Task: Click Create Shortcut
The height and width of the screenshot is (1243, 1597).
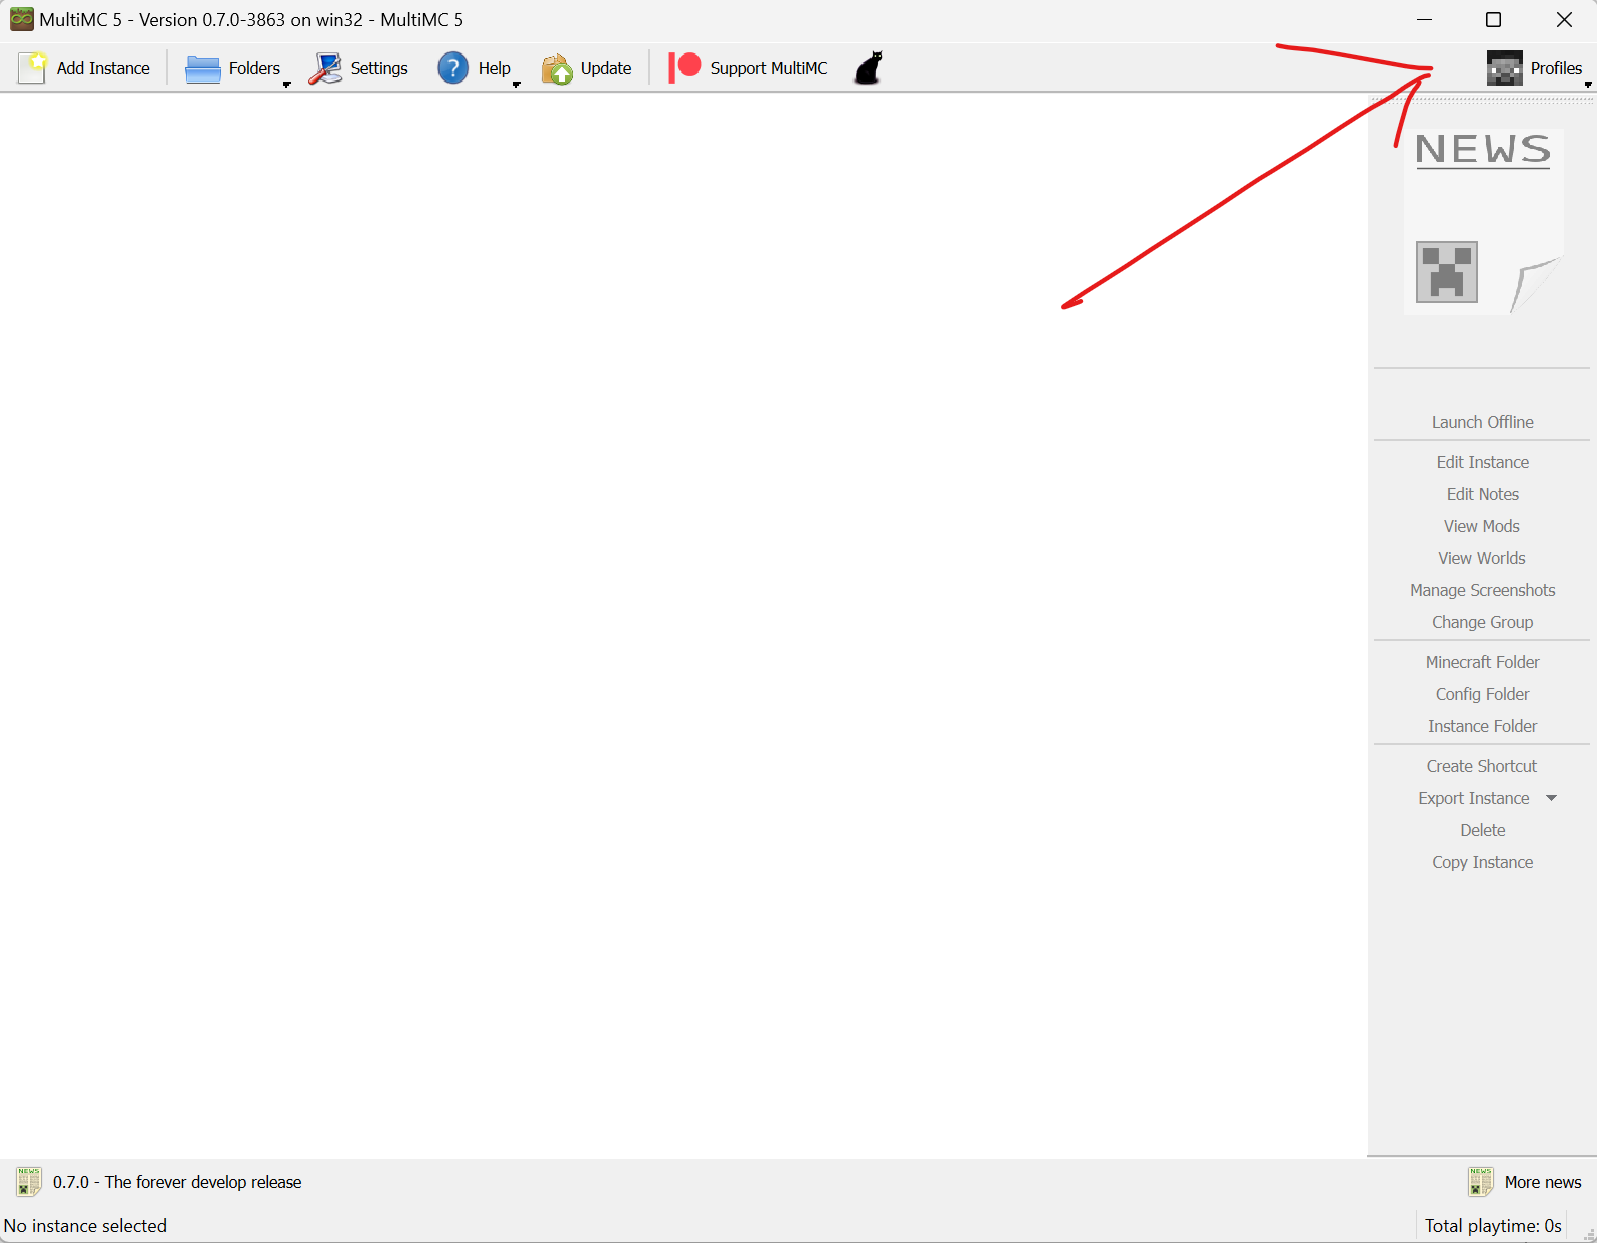Action: click(x=1482, y=766)
